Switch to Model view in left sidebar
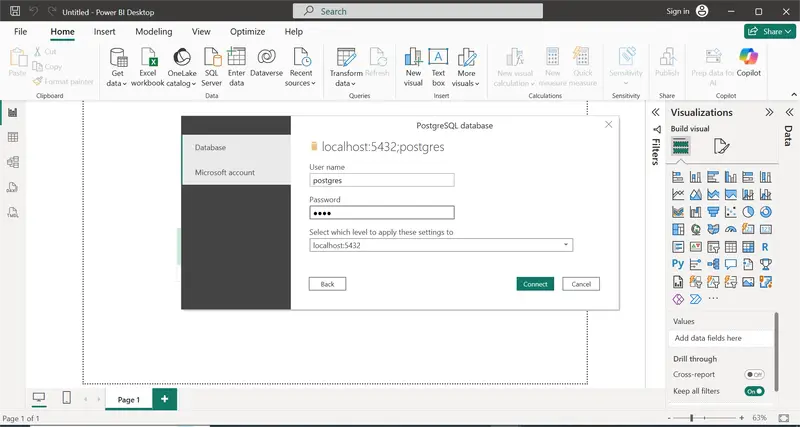800x427 pixels. coord(13,162)
